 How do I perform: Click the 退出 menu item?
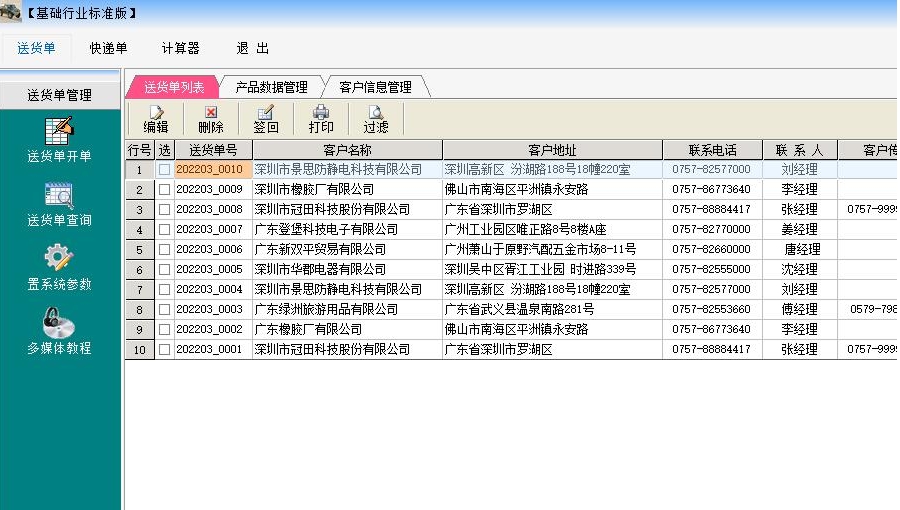(x=253, y=48)
